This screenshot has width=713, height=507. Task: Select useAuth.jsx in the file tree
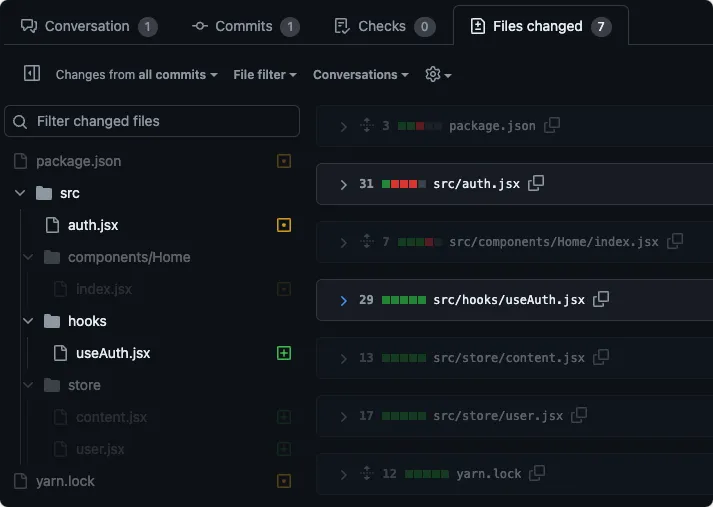tap(113, 353)
